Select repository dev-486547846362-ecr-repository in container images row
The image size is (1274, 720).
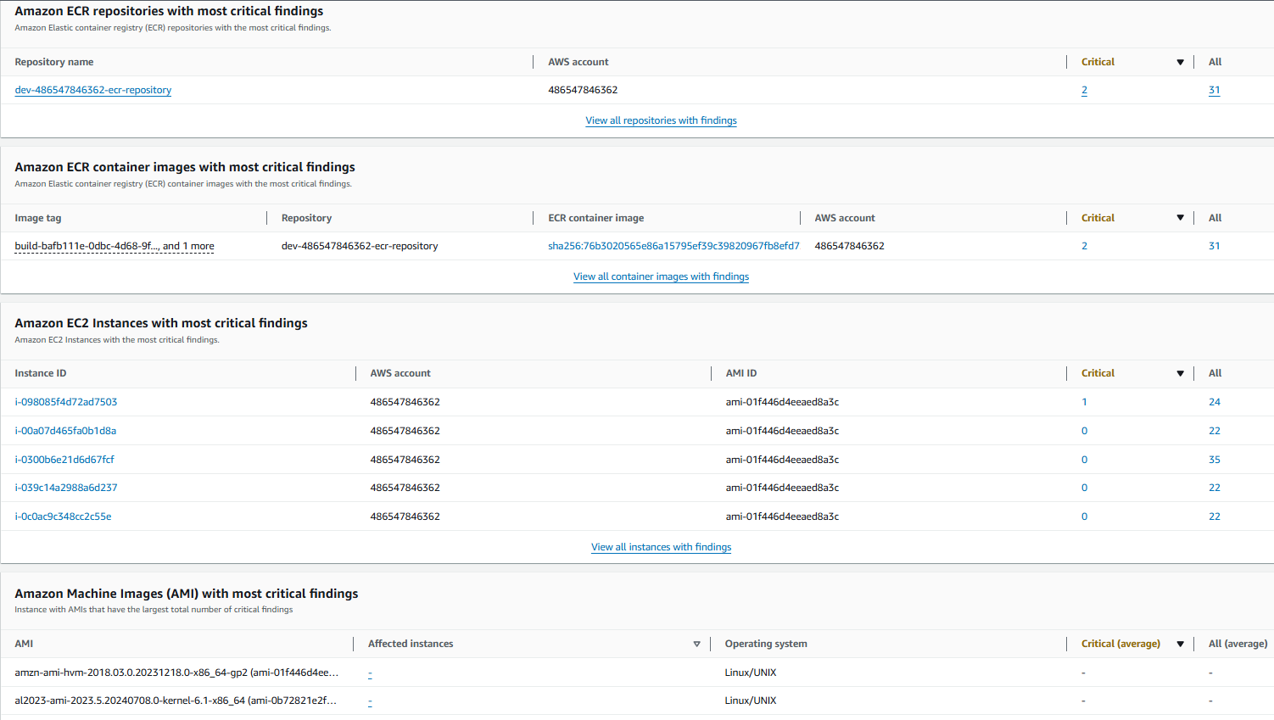click(360, 246)
